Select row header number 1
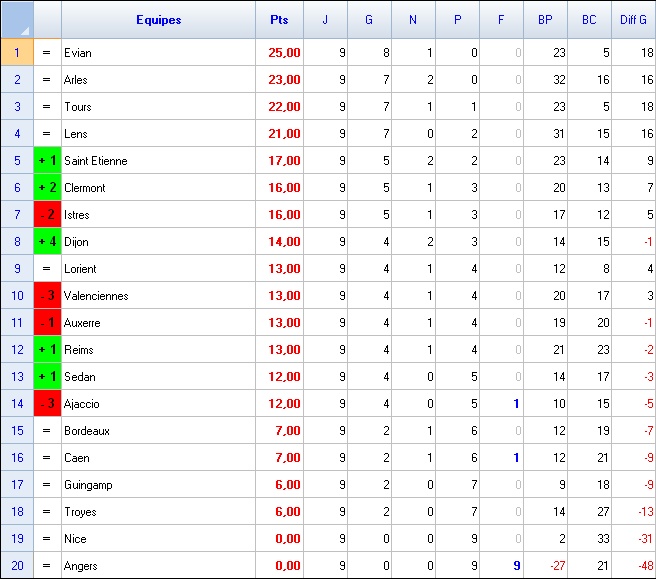Viewport: 656px width, 579px height. [17, 52]
